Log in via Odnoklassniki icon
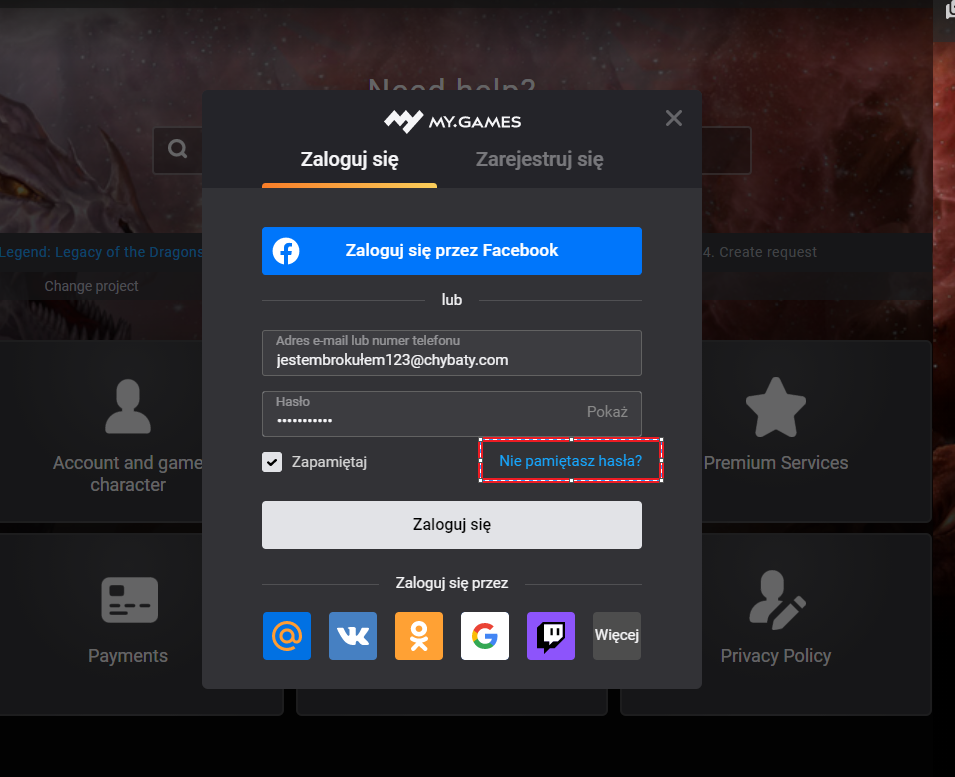The height and width of the screenshot is (777, 955). coord(419,636)
